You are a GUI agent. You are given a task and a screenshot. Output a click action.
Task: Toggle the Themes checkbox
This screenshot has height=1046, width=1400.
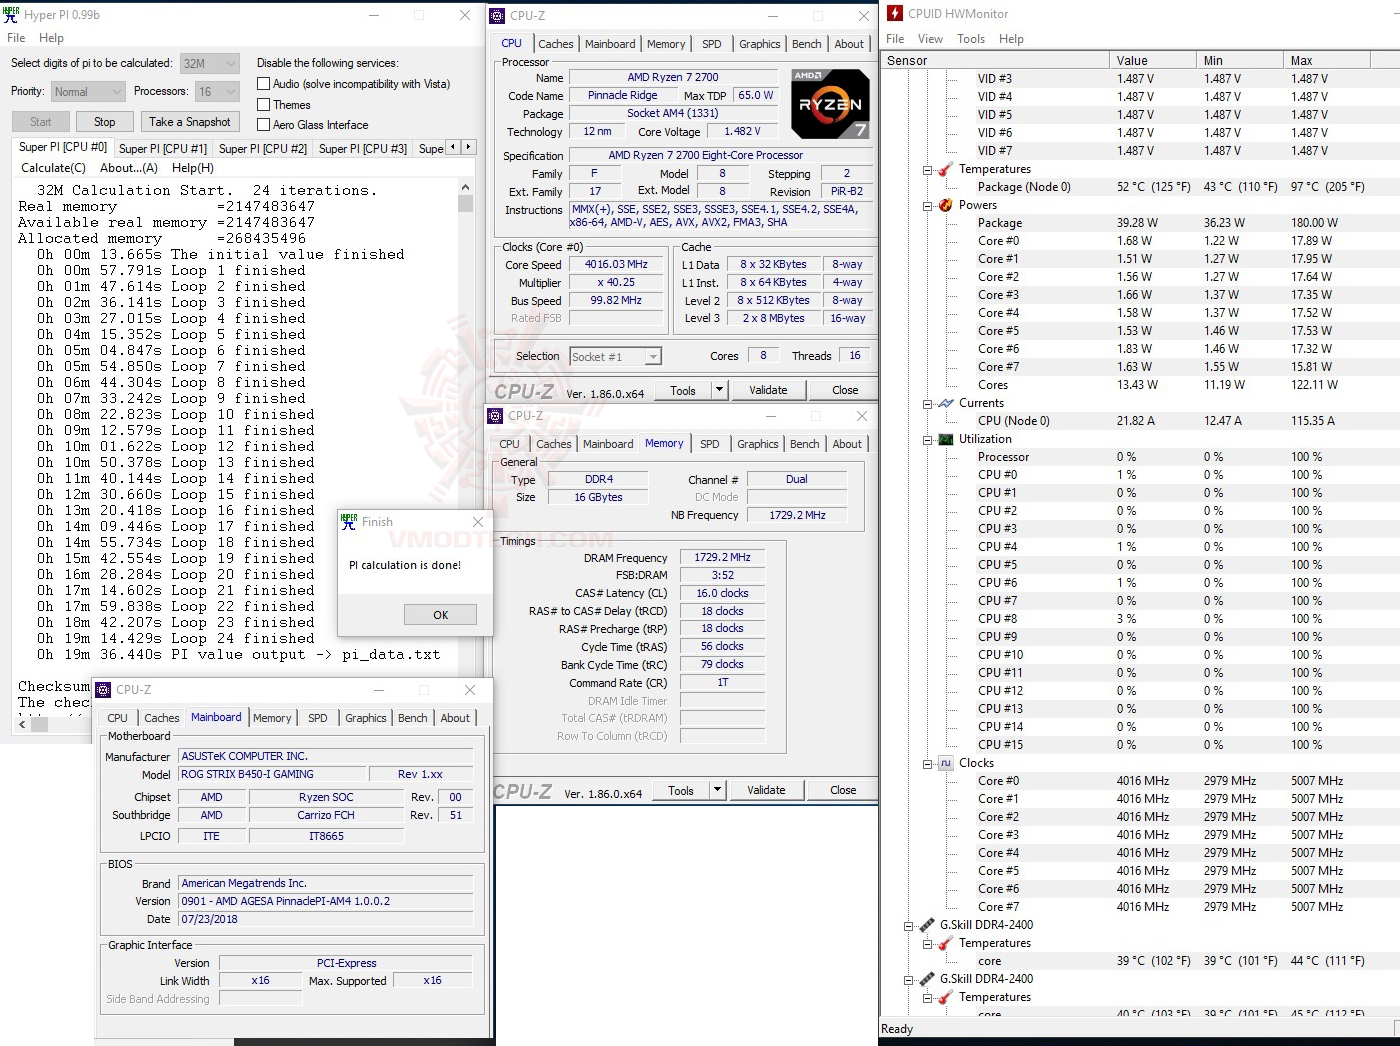click(x=264, y=104)
